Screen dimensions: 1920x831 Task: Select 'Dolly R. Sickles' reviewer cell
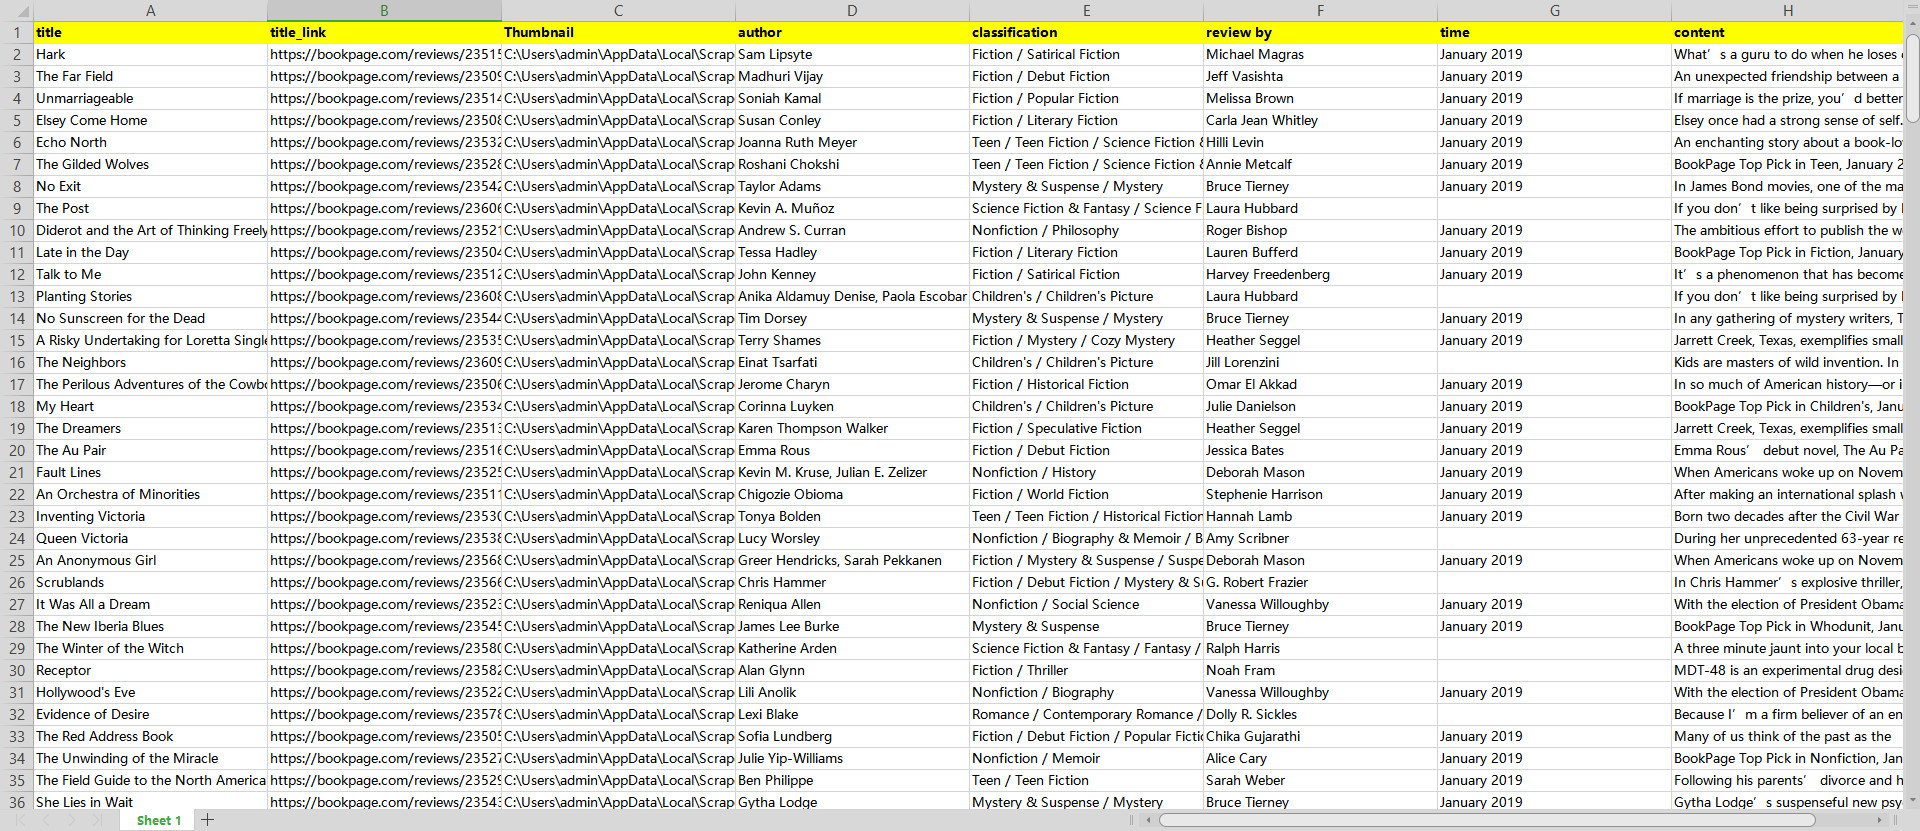[1321, 714]
